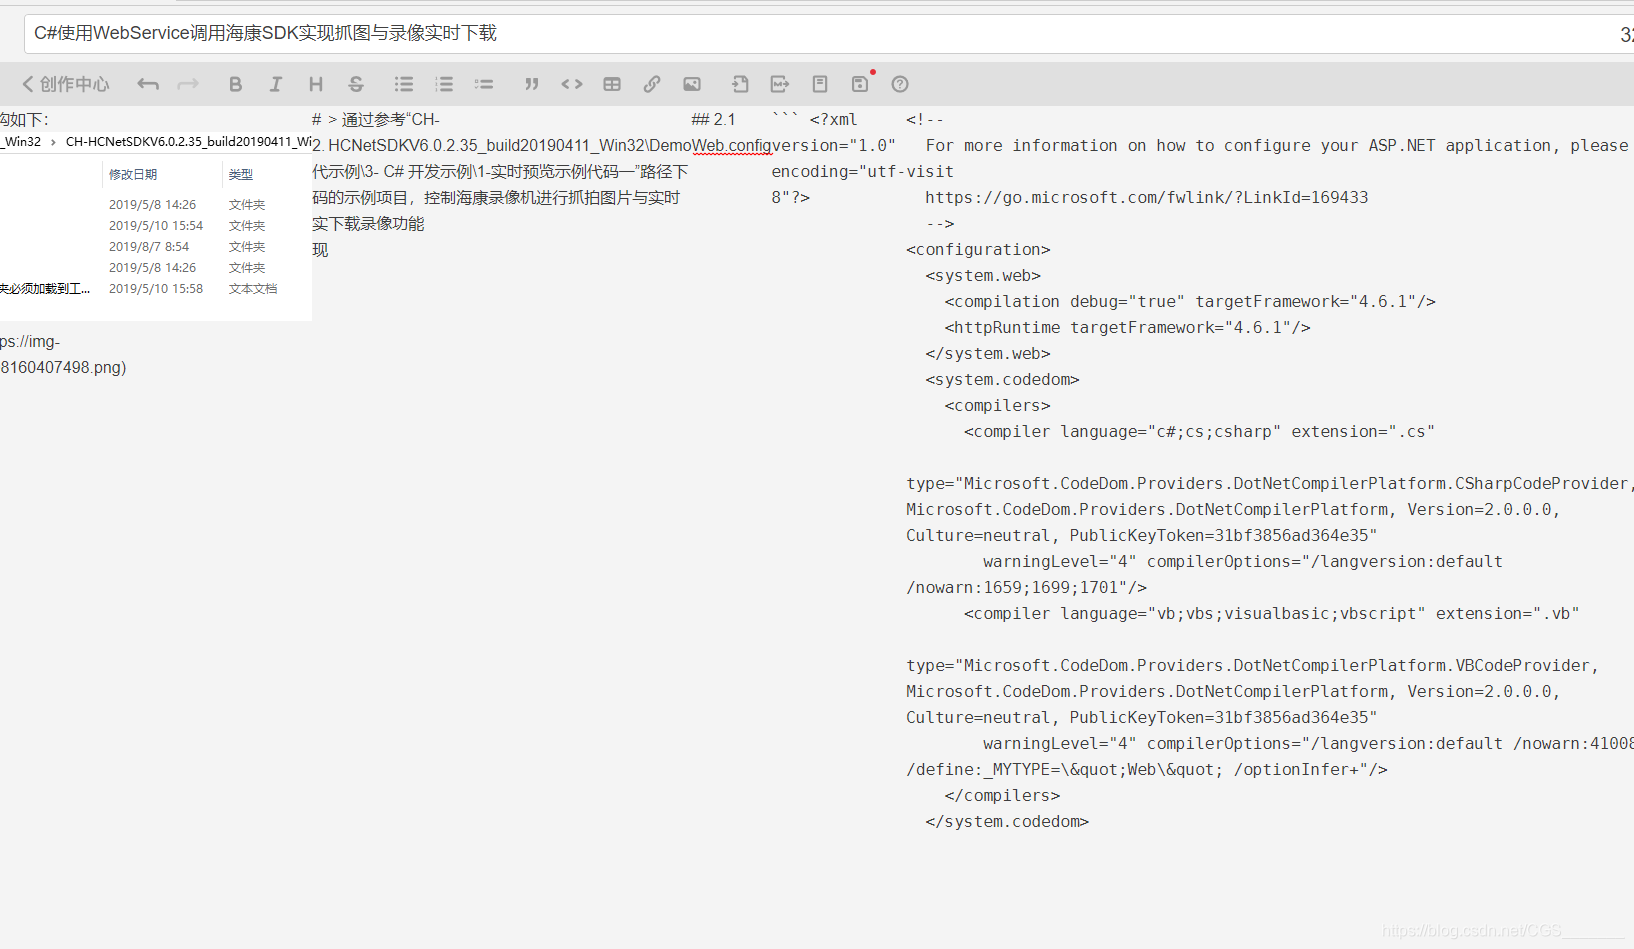Image resolution: width=1634 pixels, height=949 pixels.
Task: Insert an unordered bullet list
Action: 404,84
